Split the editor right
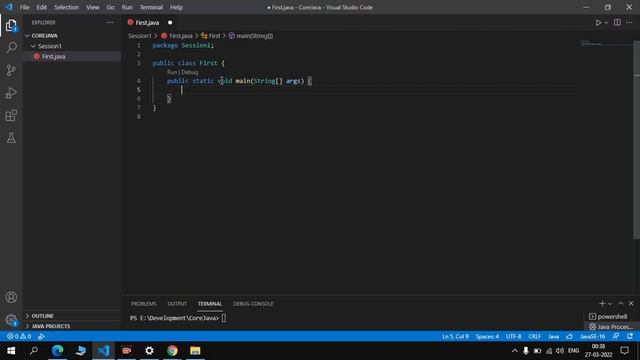The width and height of the screenshot is (640, 360). coord(617,22)
